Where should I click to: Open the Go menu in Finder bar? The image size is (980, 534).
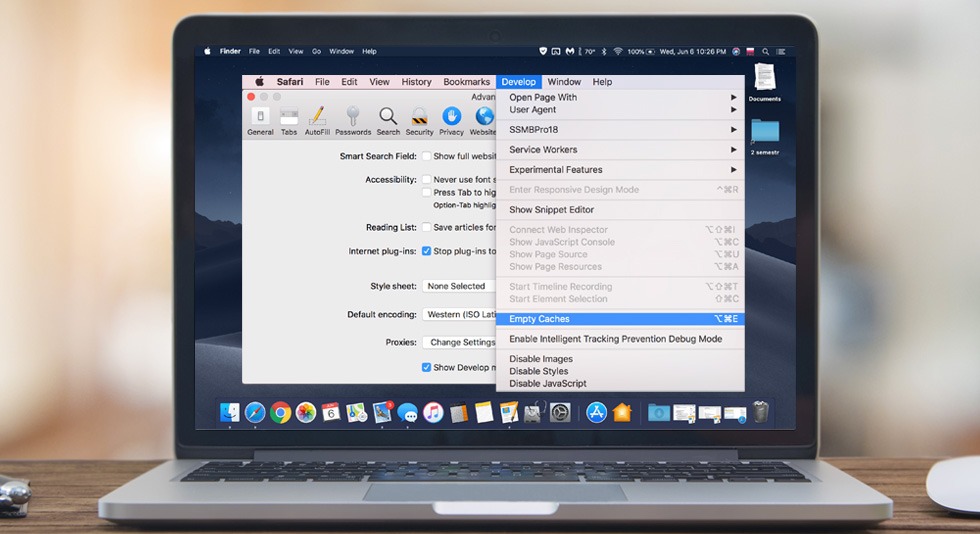[x=316, y=51]
